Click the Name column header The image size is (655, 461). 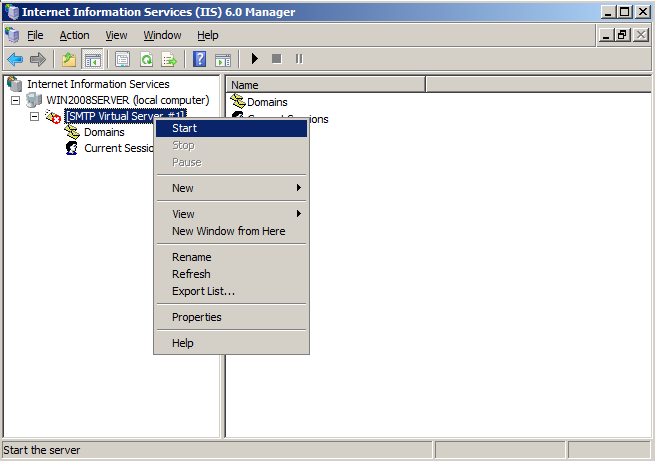[325, 85]
